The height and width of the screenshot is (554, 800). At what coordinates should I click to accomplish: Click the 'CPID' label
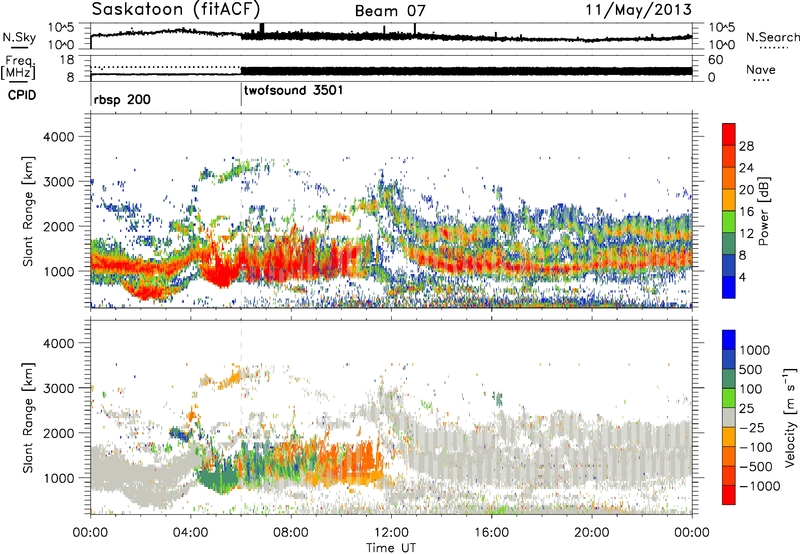pos(22,95)
